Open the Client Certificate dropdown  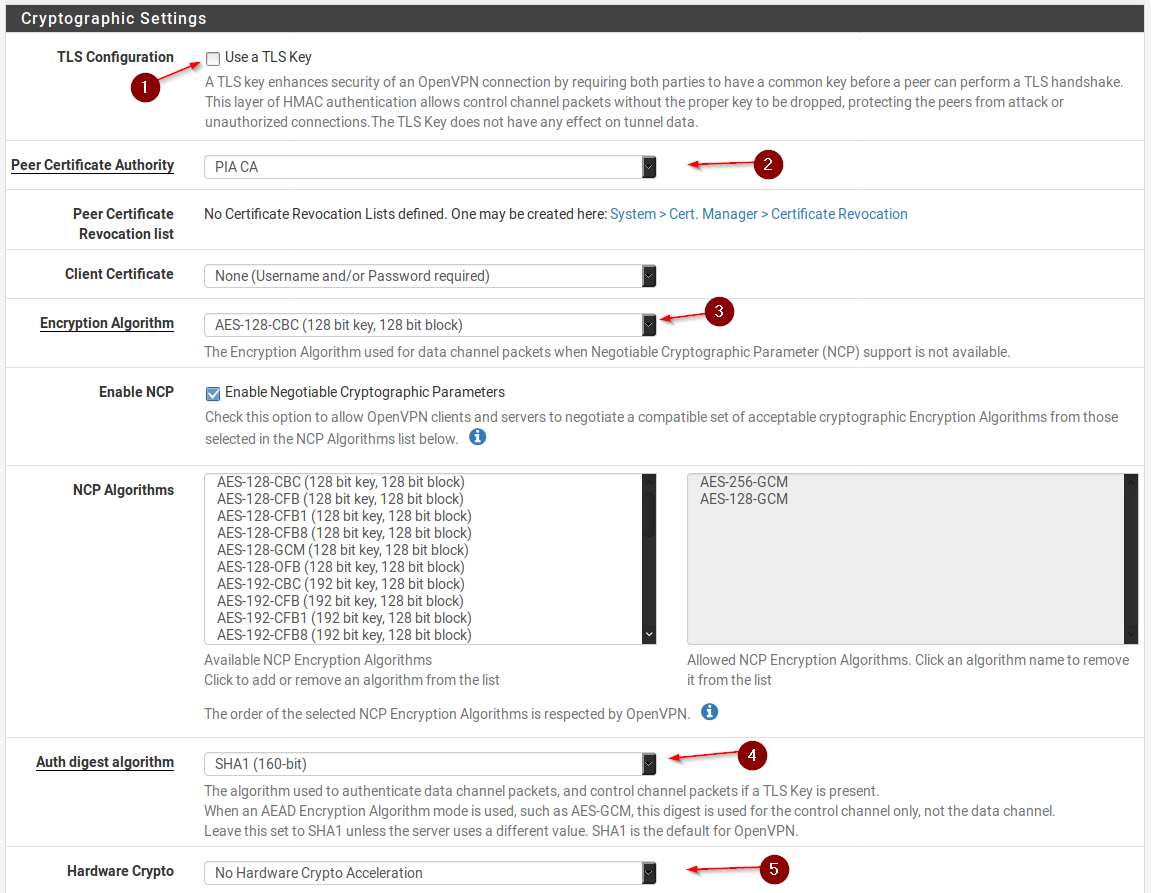[430, 276]
